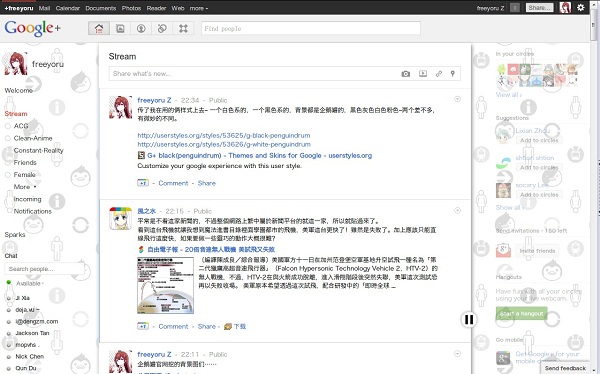Viewport: 600px width, 374px height.
Task: Open Mail in the top bar
Action: (x=44, y=8)
